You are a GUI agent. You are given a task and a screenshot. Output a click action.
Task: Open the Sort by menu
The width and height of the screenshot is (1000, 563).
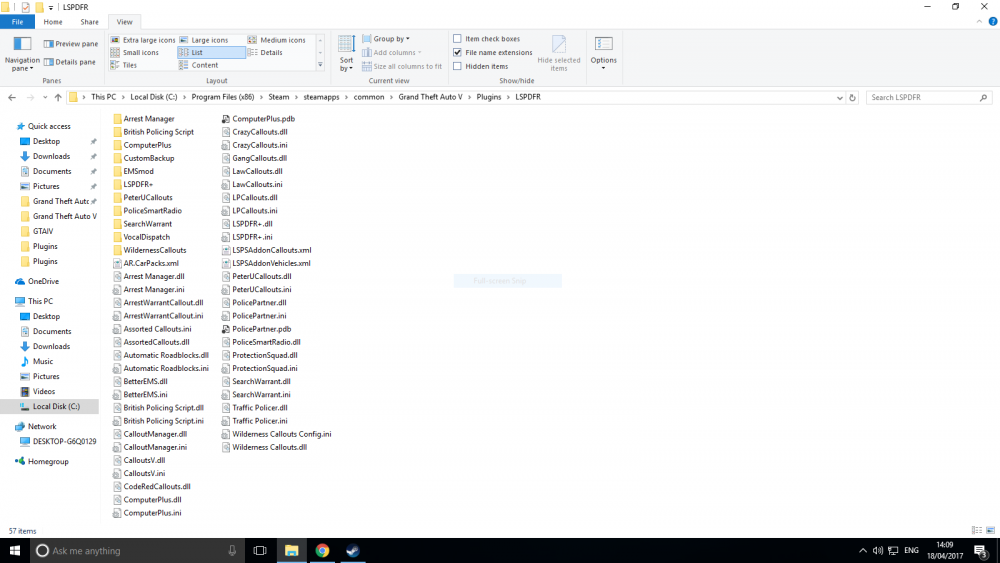tap(346, 54)
